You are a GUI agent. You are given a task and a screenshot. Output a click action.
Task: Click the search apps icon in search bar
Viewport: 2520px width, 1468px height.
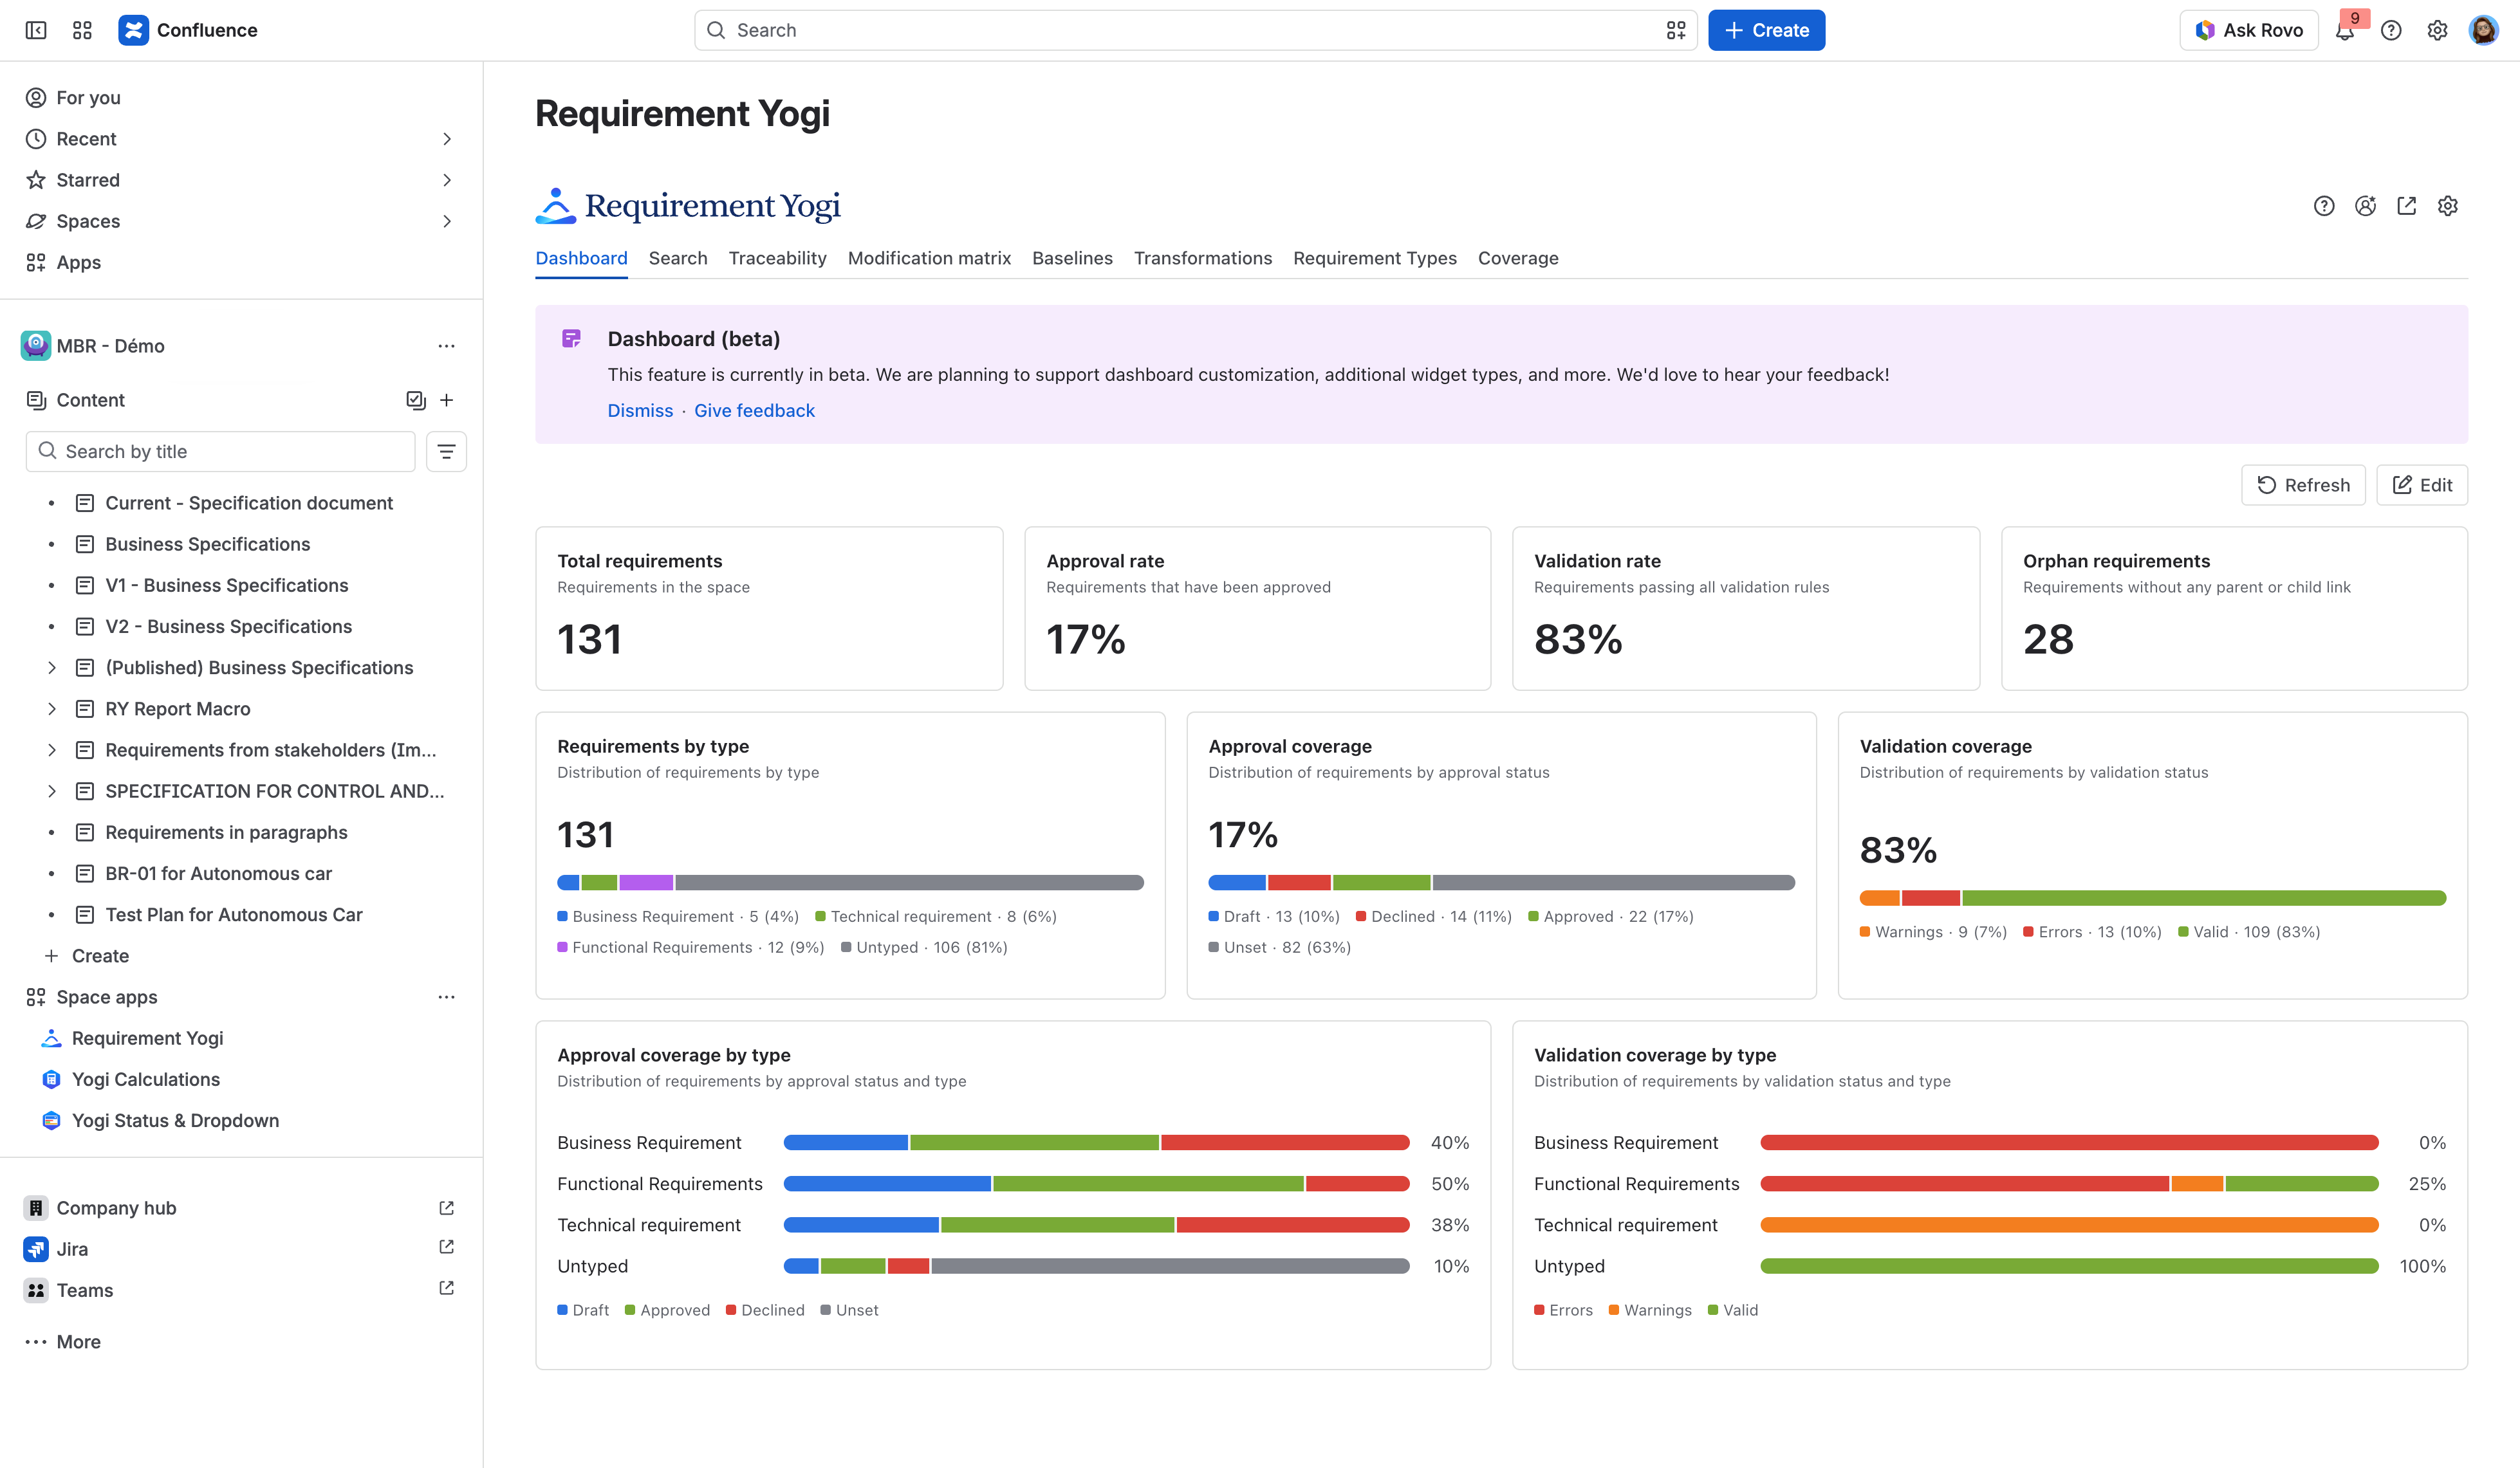[x=1676, y=30]
